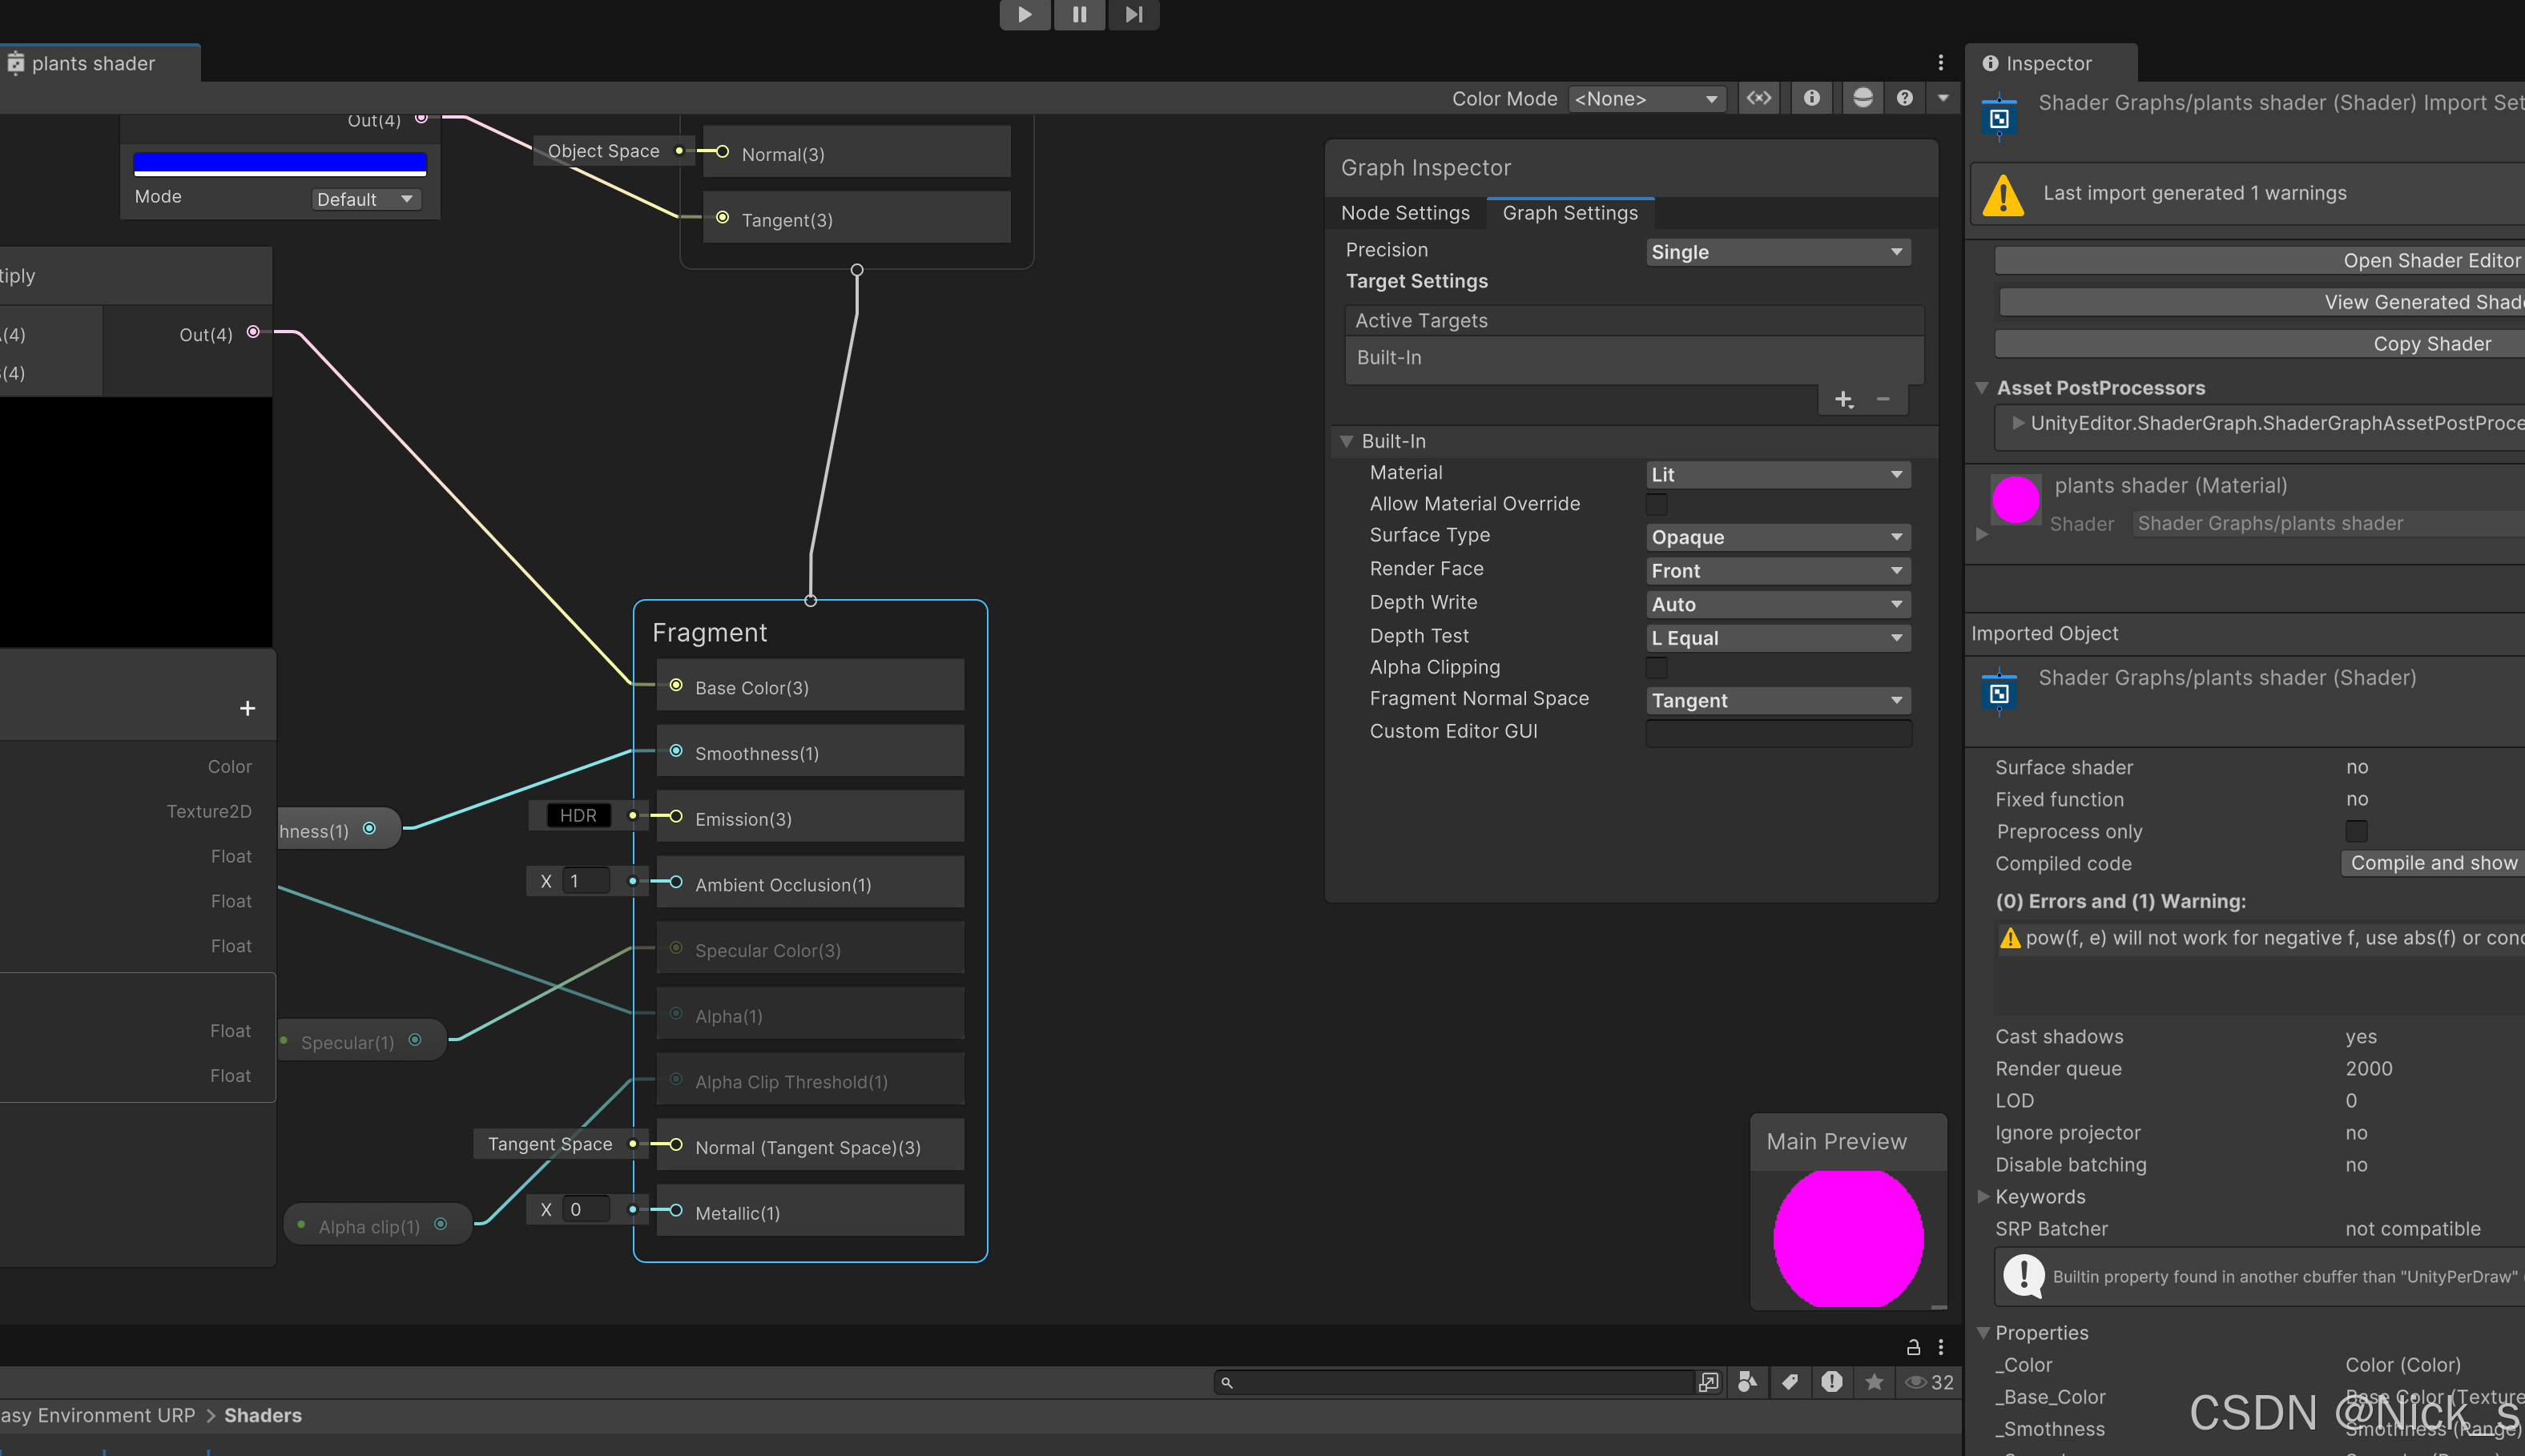Screen dimensions: 2525x1456
Task: Collapse the Built-In settings section
Action: (x=1347, y=441)
